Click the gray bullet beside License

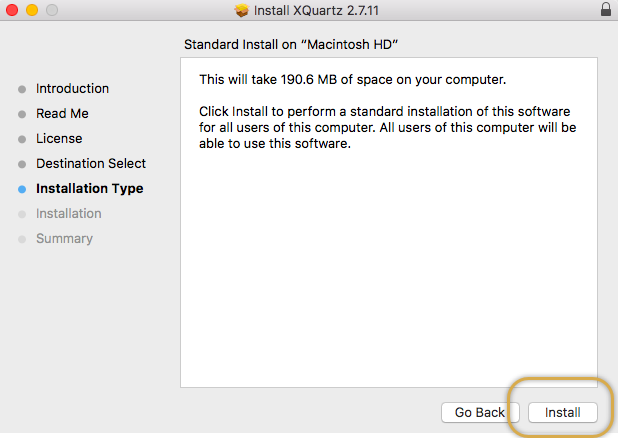pos(22,139)
